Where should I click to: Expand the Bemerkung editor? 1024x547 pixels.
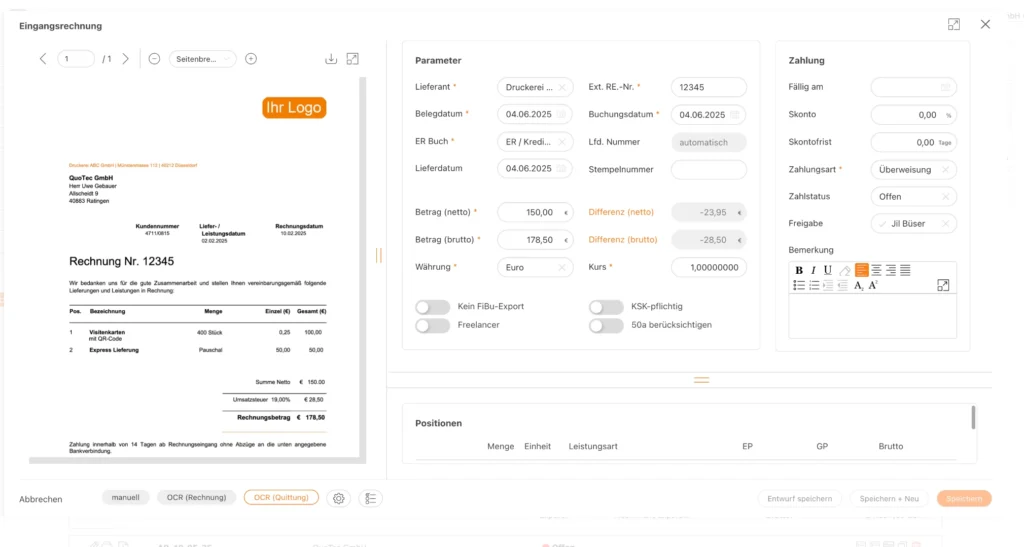943,285
